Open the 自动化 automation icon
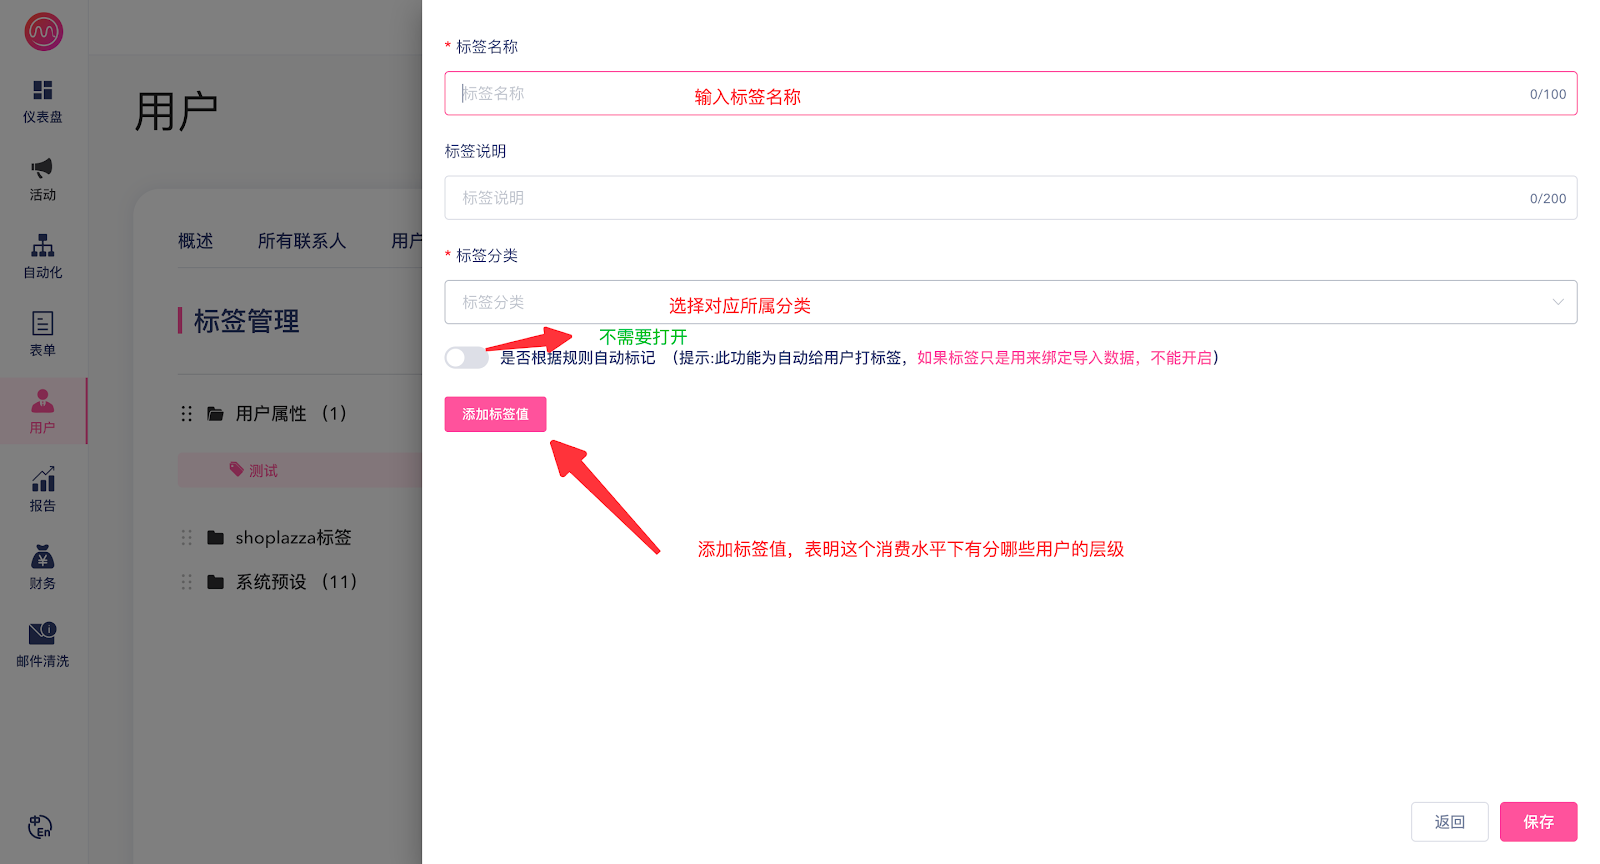The width and height of the screenshot is (1600, 864). [x=42, y=246]
